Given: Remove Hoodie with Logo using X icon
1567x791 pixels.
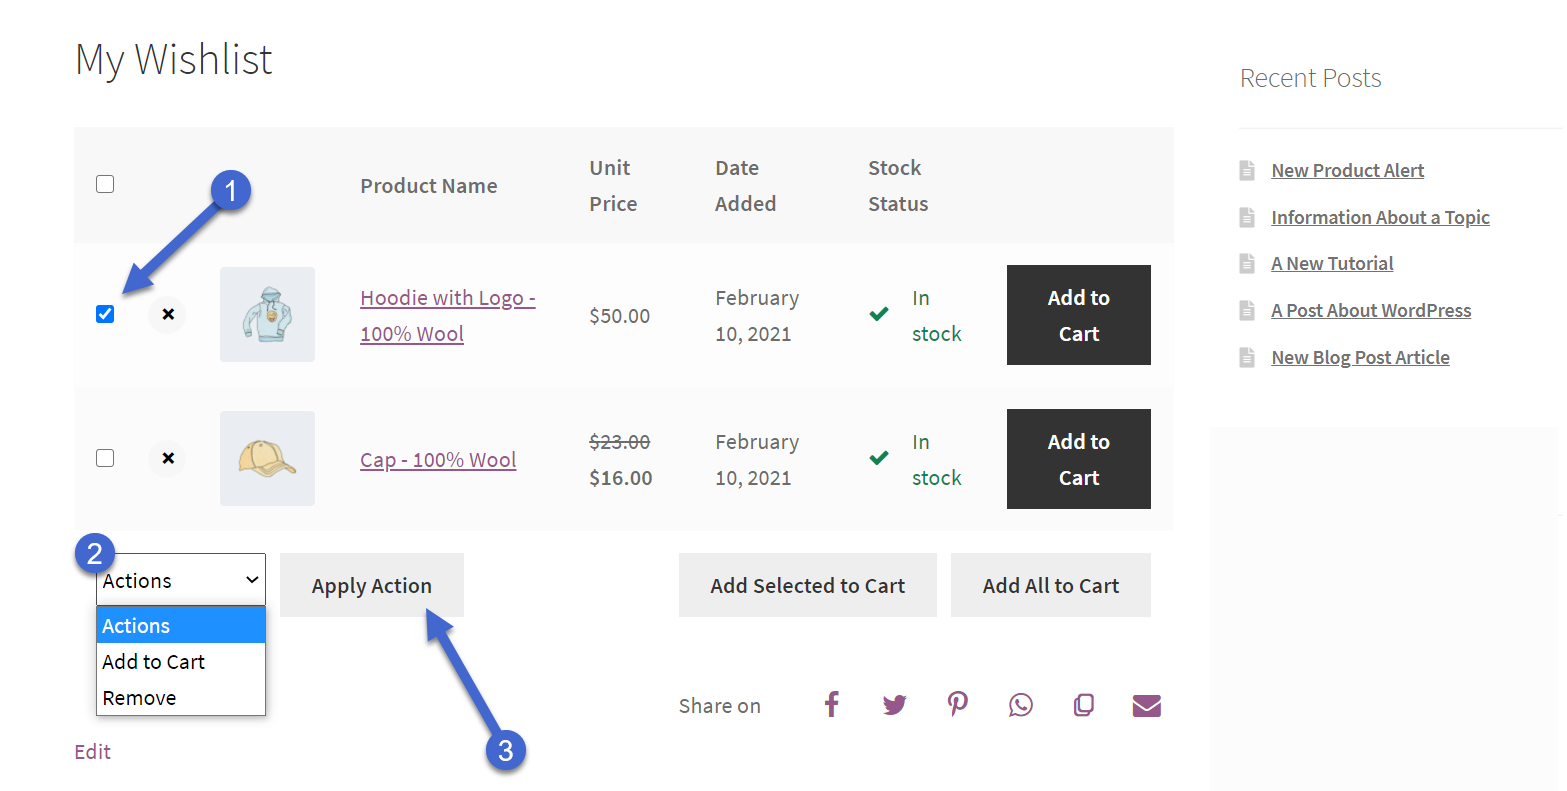Looking at the screenshot, I should click(168, 314).
